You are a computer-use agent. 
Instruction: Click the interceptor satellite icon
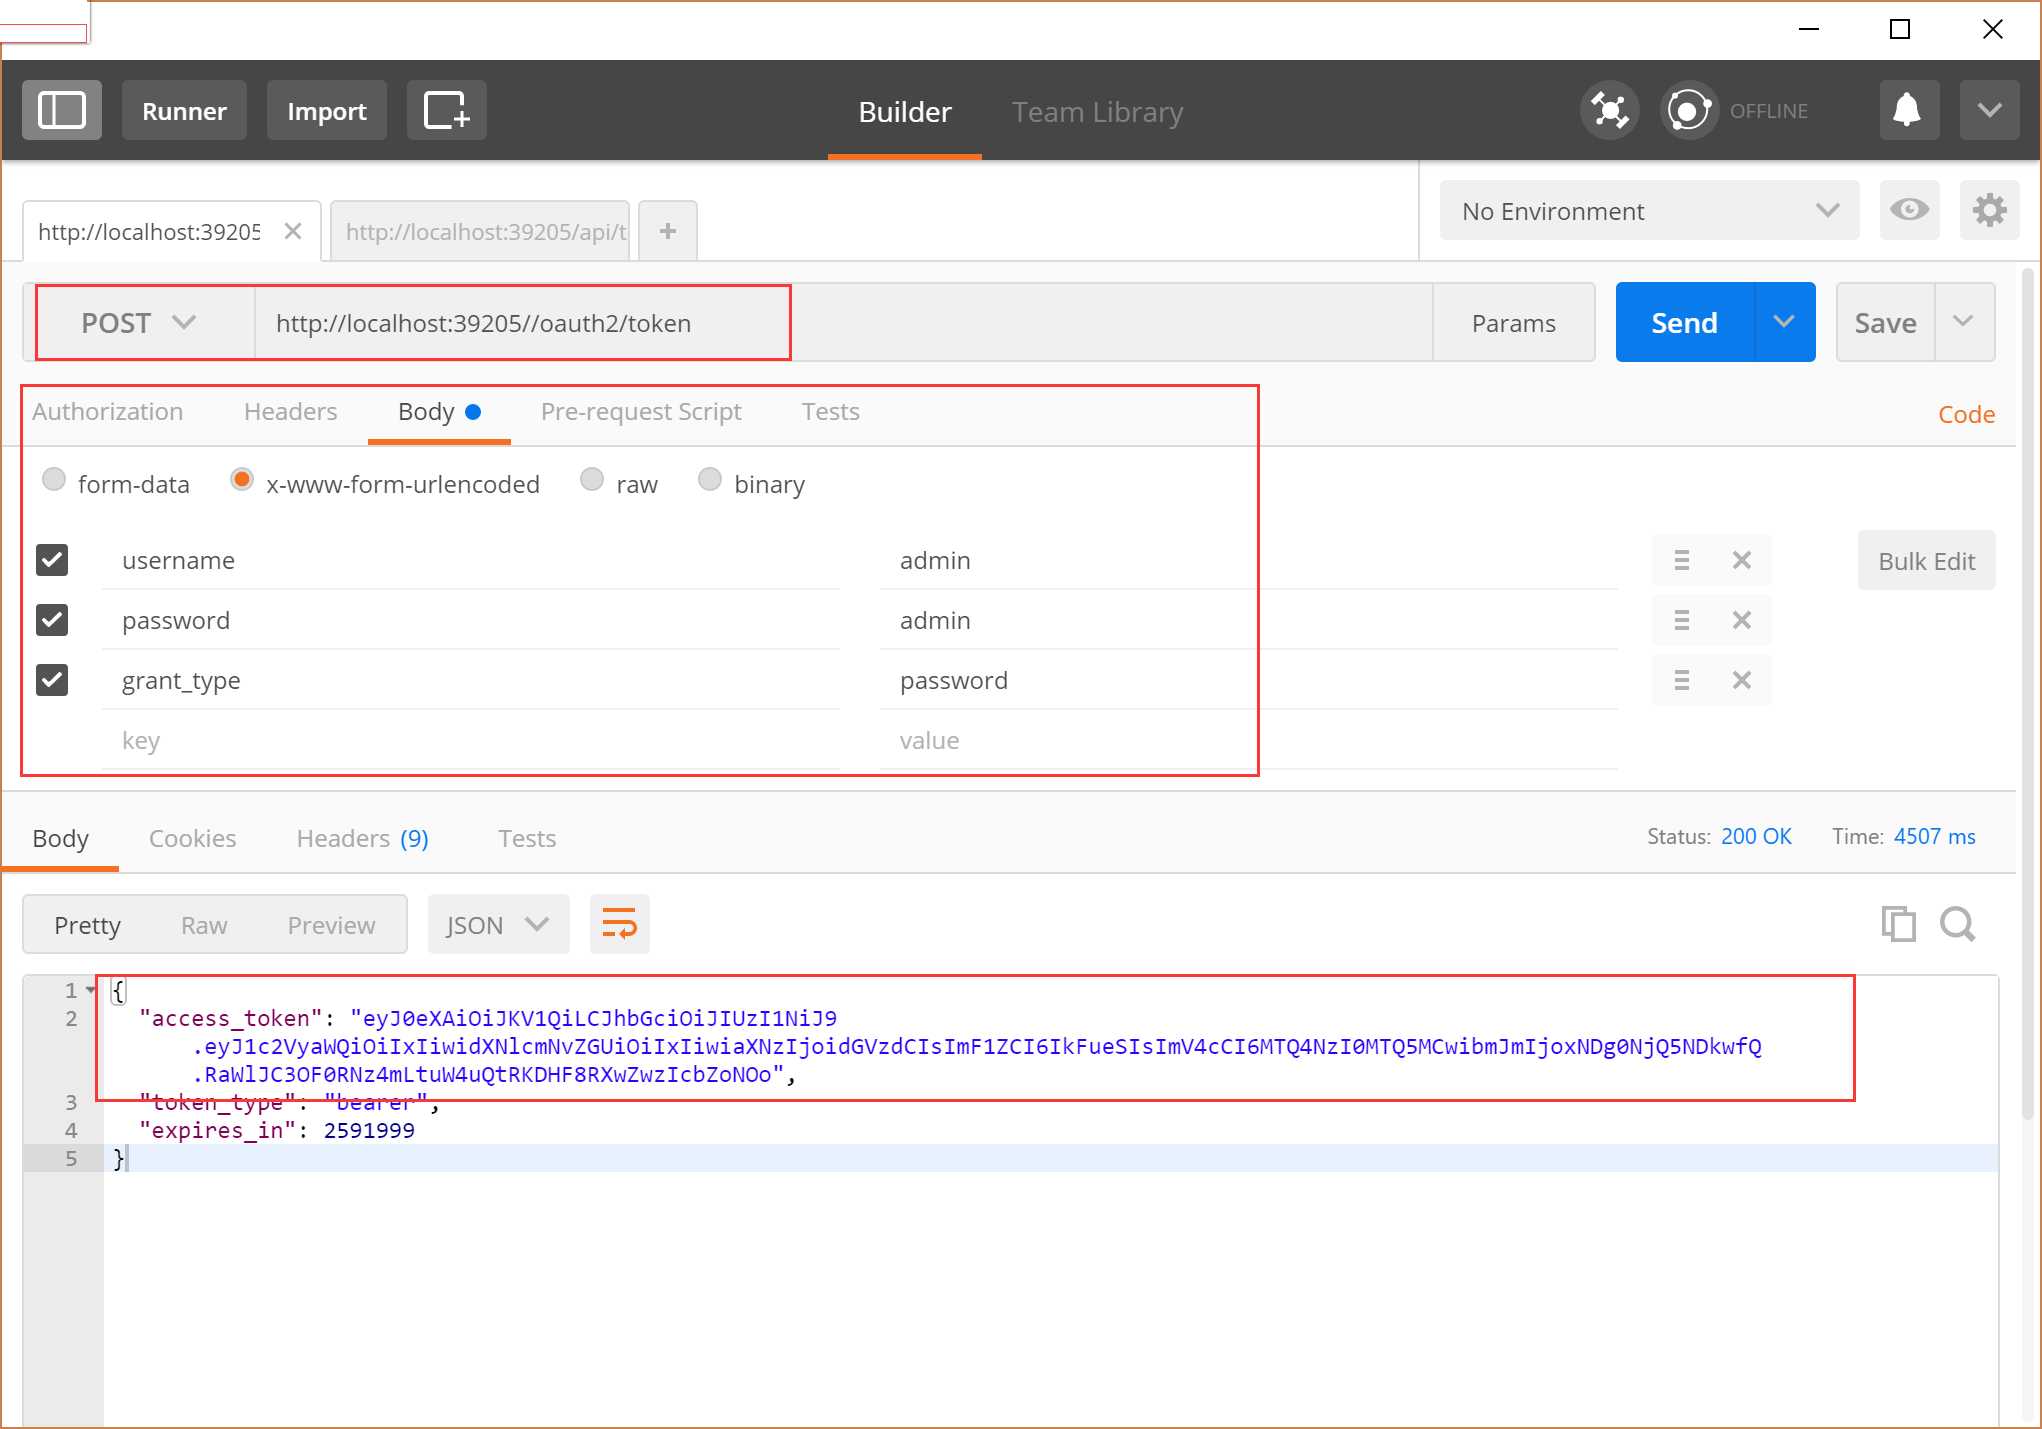point(1609,110)
